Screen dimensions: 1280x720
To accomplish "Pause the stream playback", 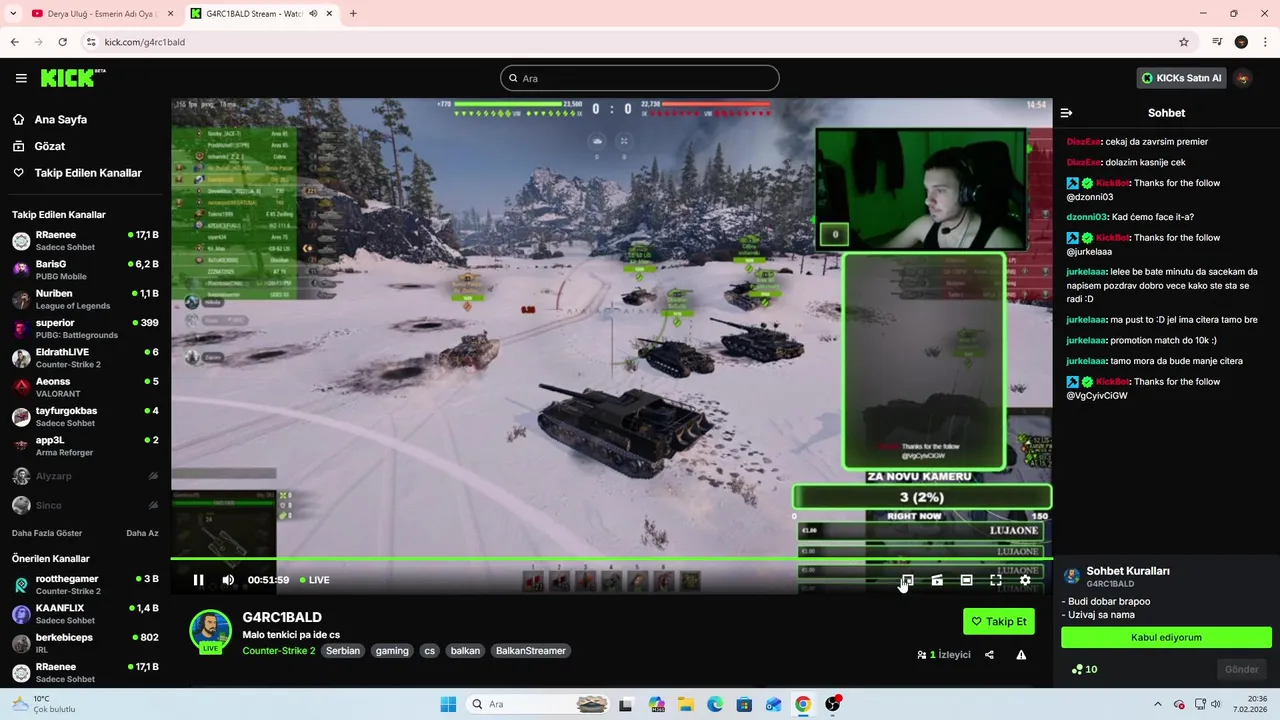I will 198,580.
